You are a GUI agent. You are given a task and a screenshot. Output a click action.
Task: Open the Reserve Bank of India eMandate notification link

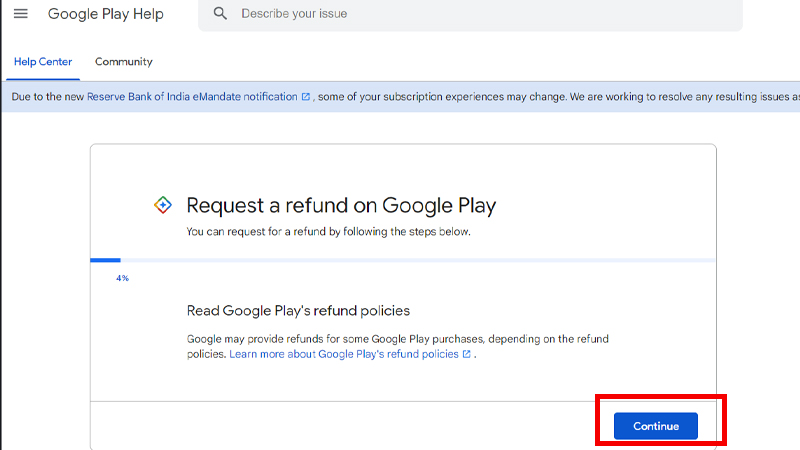(x=192, y=96)
